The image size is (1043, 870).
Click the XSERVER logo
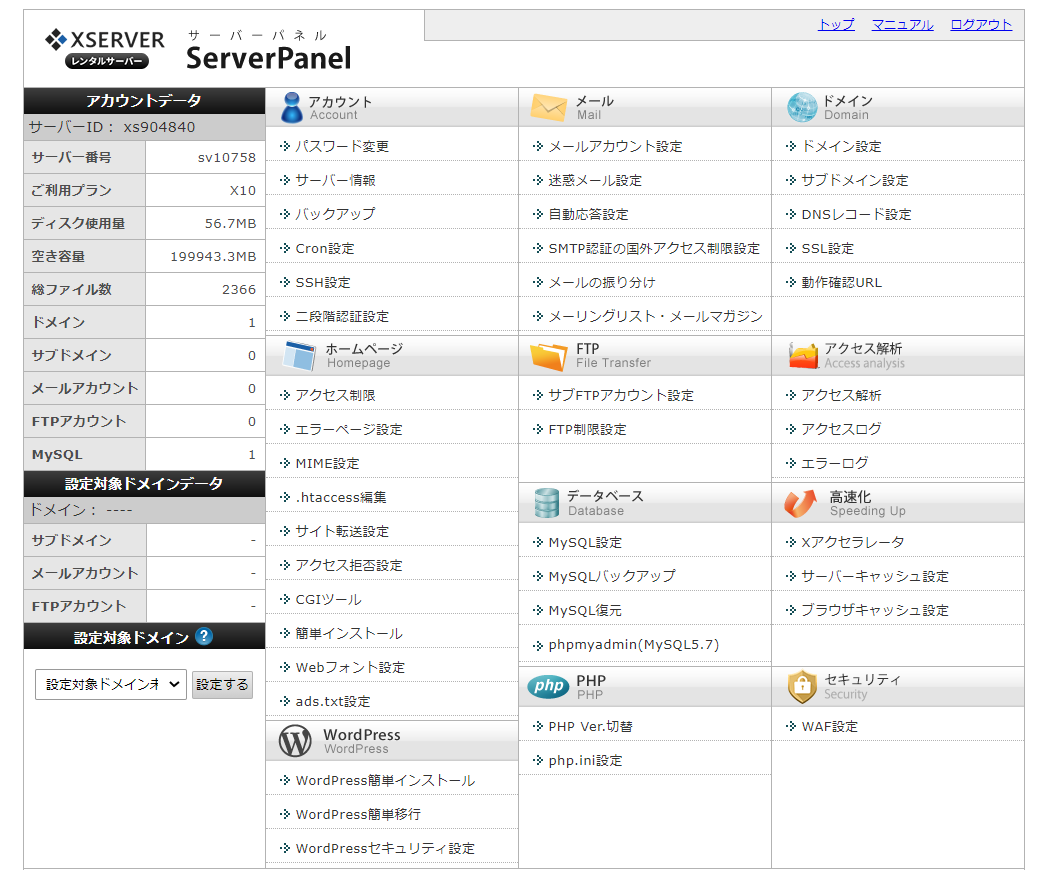click(x=104, y=48)
